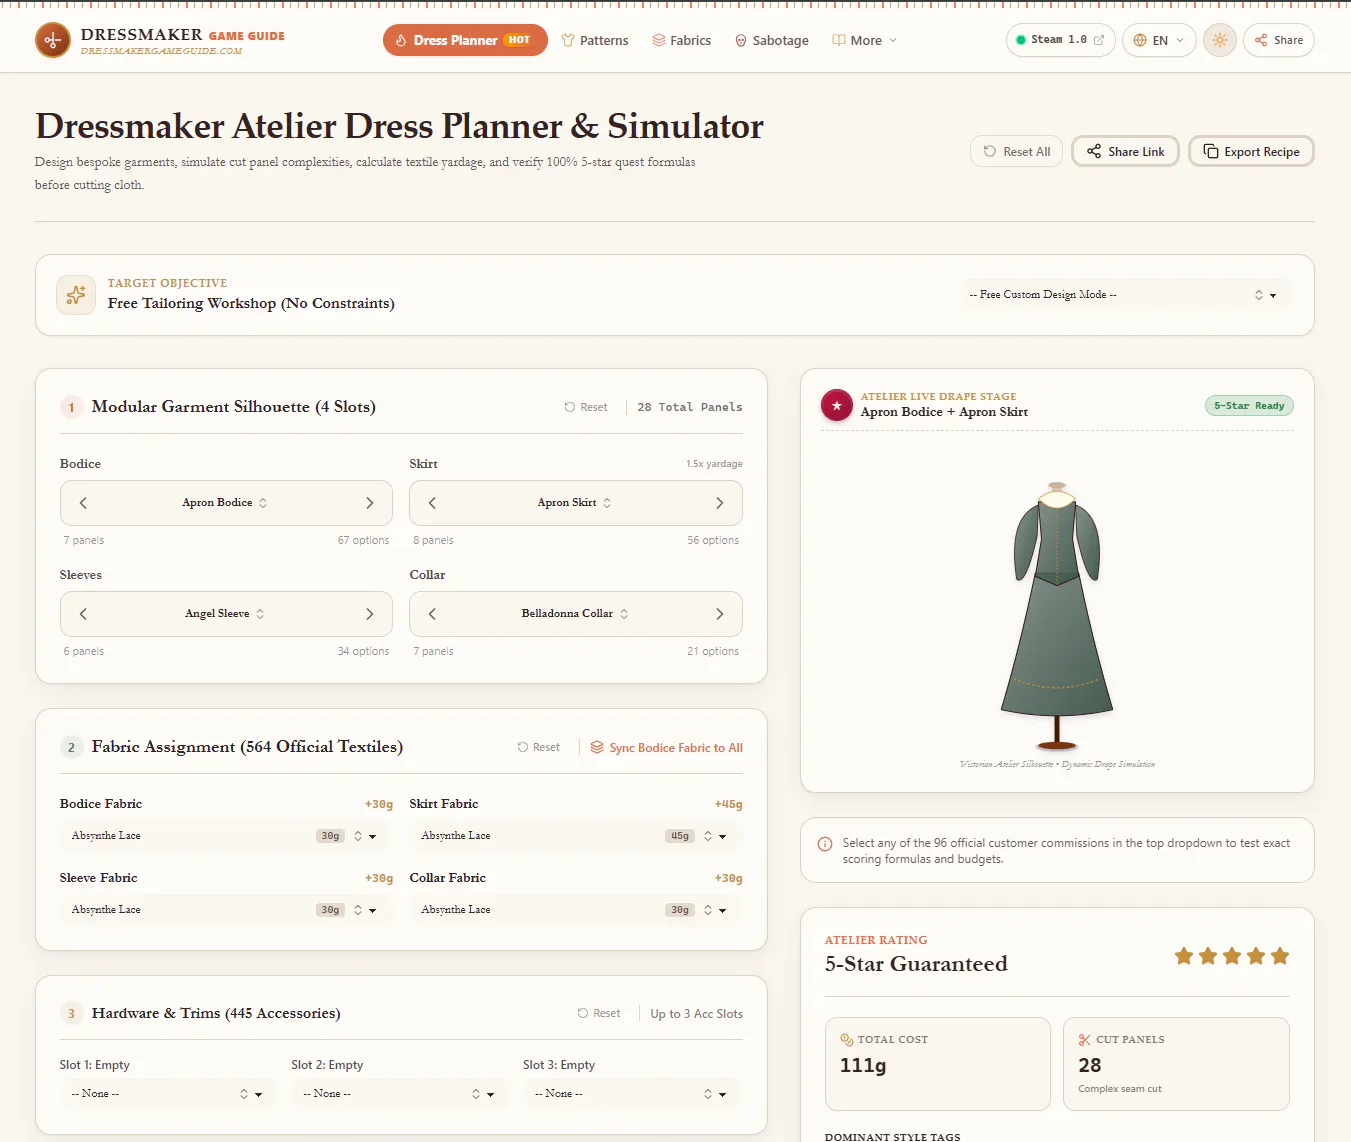
Task: Select next Bodice option arrow
Action: click(x=370, y=503)
